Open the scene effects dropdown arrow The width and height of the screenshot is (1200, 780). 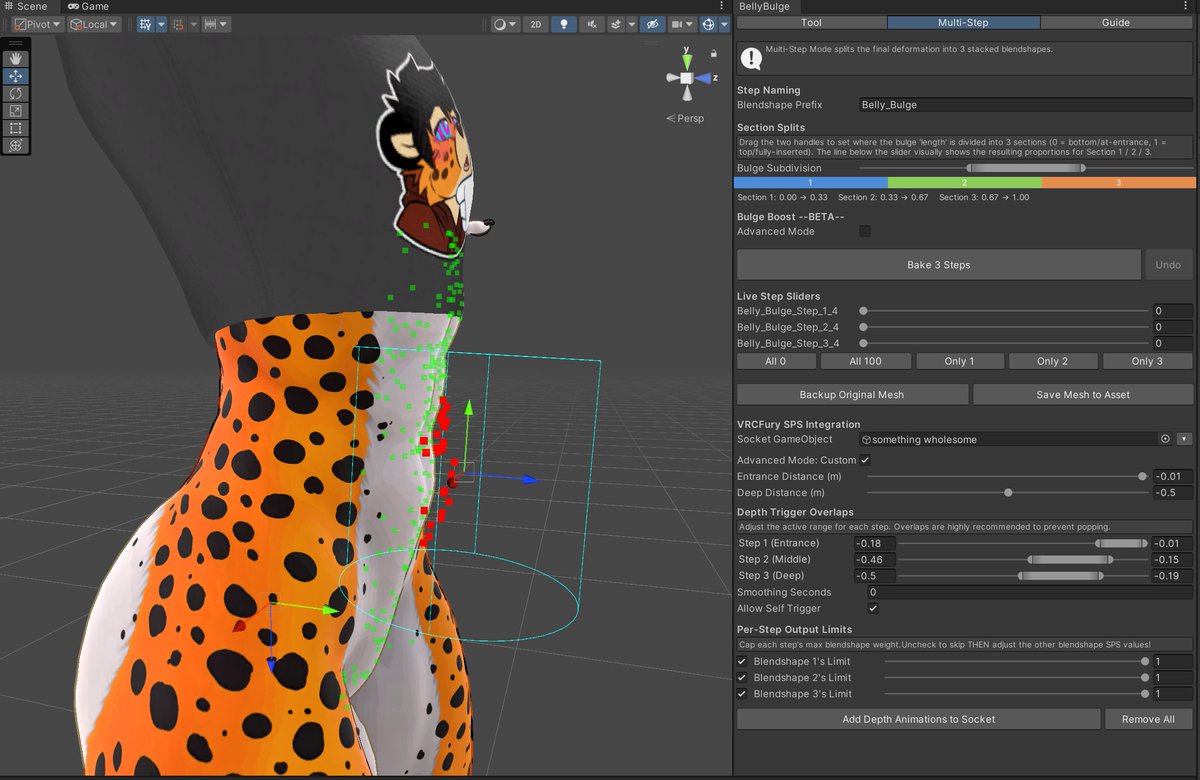[630, 24]
